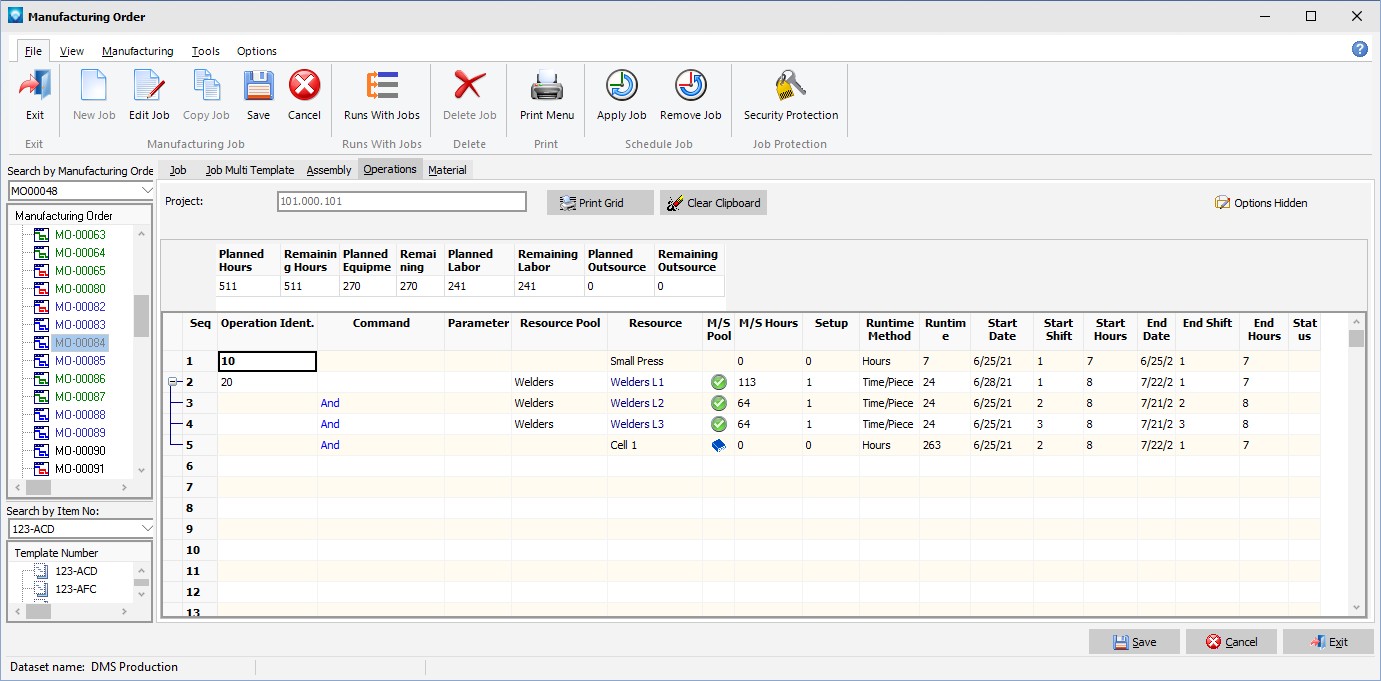Collapse the tree node at sequence 2
Image resolution: width=1381 pixels, height=681 pixels.
pyautogui.click(x=173, y=382)
